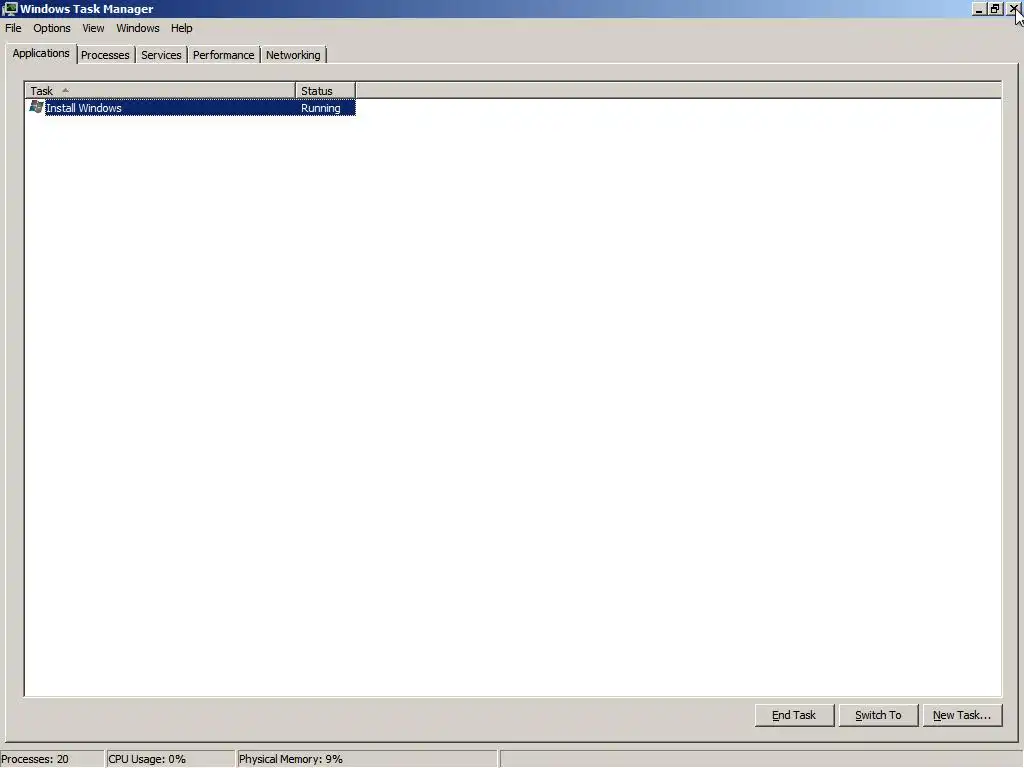Switch to the Applications tab
Screen dimensions: 1024x768
[40, 54]
